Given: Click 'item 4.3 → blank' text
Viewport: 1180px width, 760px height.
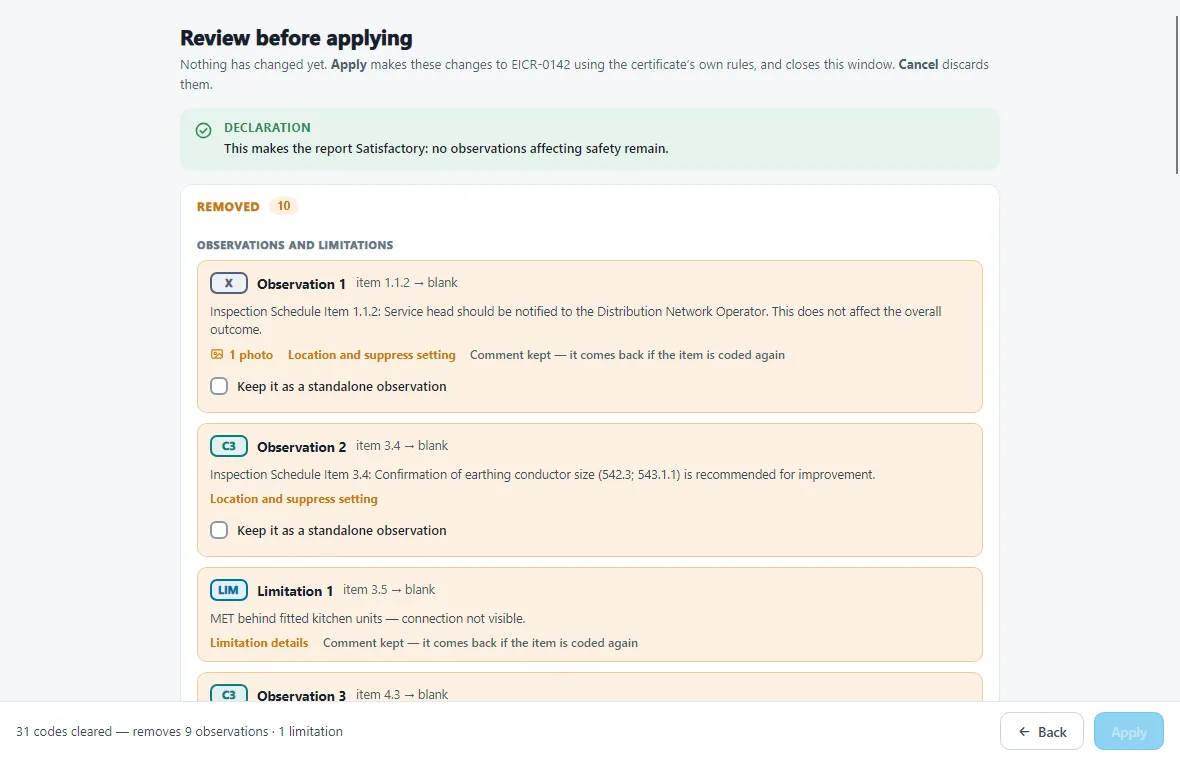Looking at the screenshot, I should pos(402,694).
